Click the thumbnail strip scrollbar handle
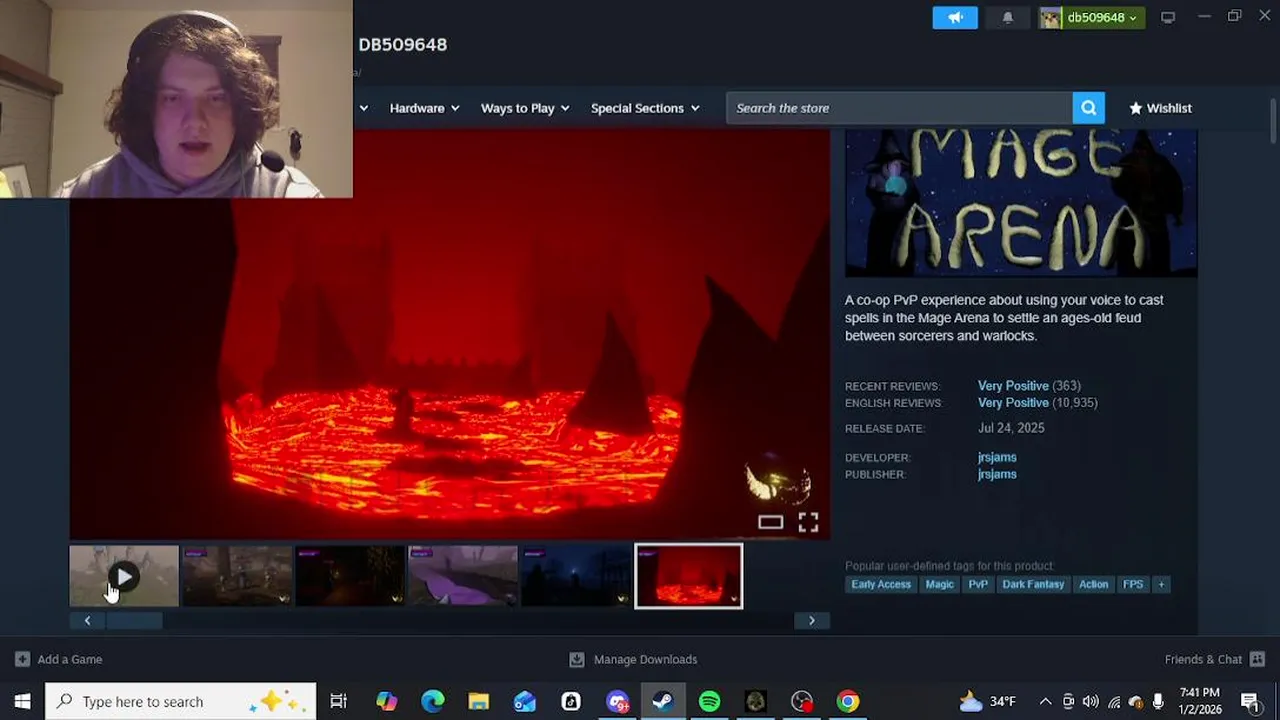Image resolution: width=1280 pixels, height=720 pixels. pos(134,621)
